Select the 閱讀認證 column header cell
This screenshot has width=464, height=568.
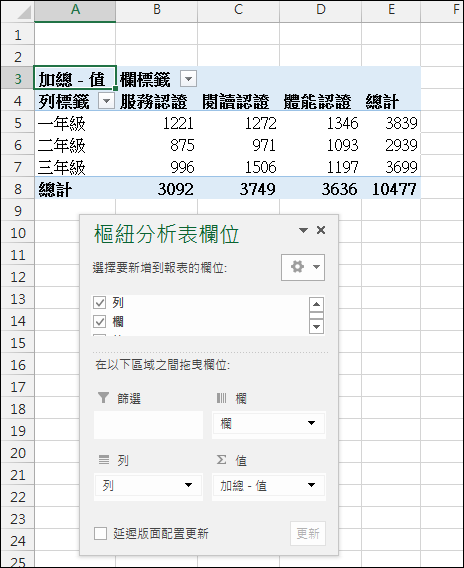(x=238, y=100)
